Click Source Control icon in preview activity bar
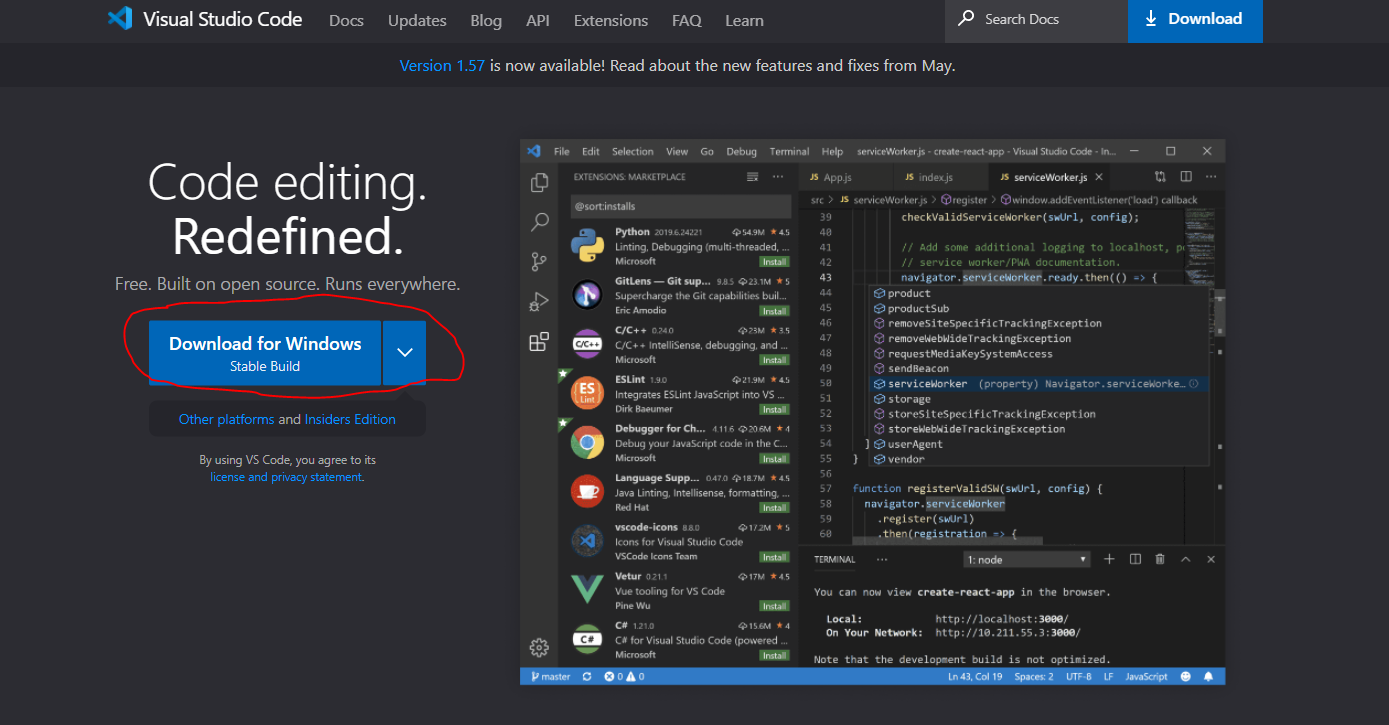1389x725 pixels. (x=539, y=262)
